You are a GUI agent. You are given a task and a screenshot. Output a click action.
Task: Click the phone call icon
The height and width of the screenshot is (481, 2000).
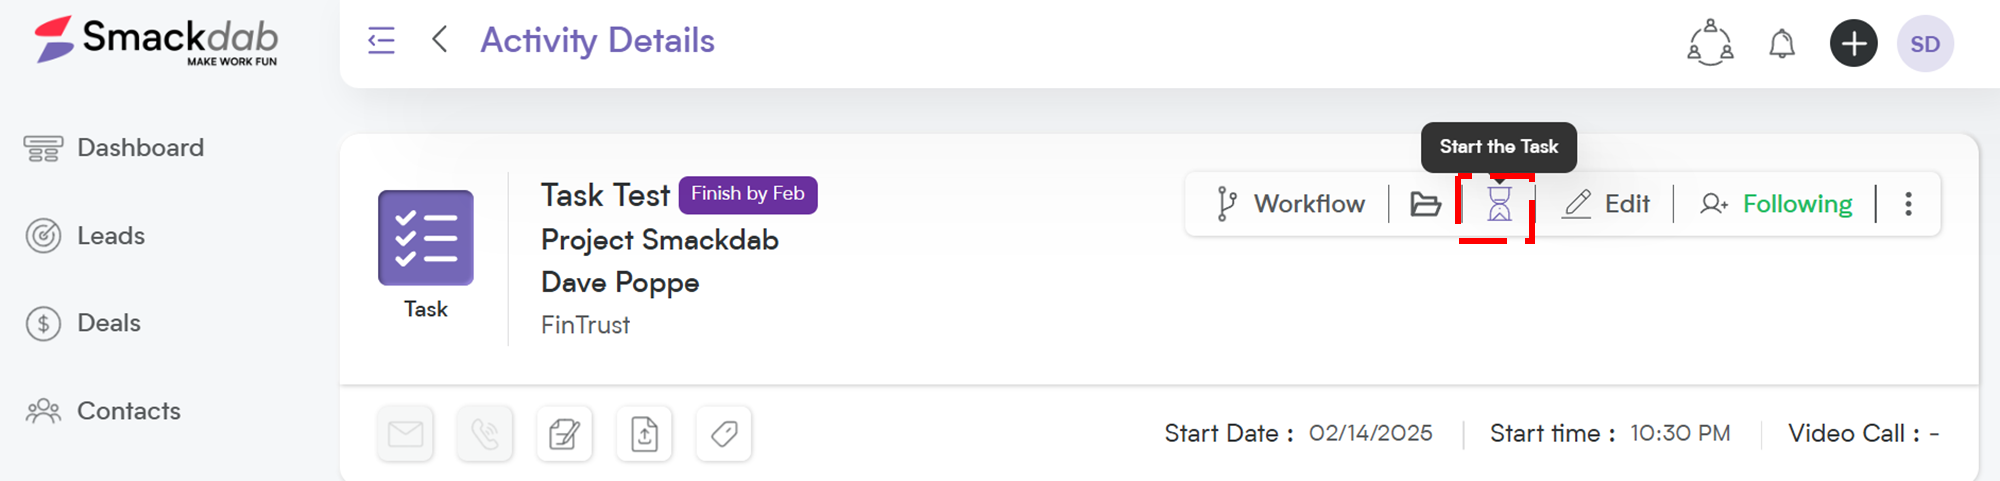click(485, 434)
